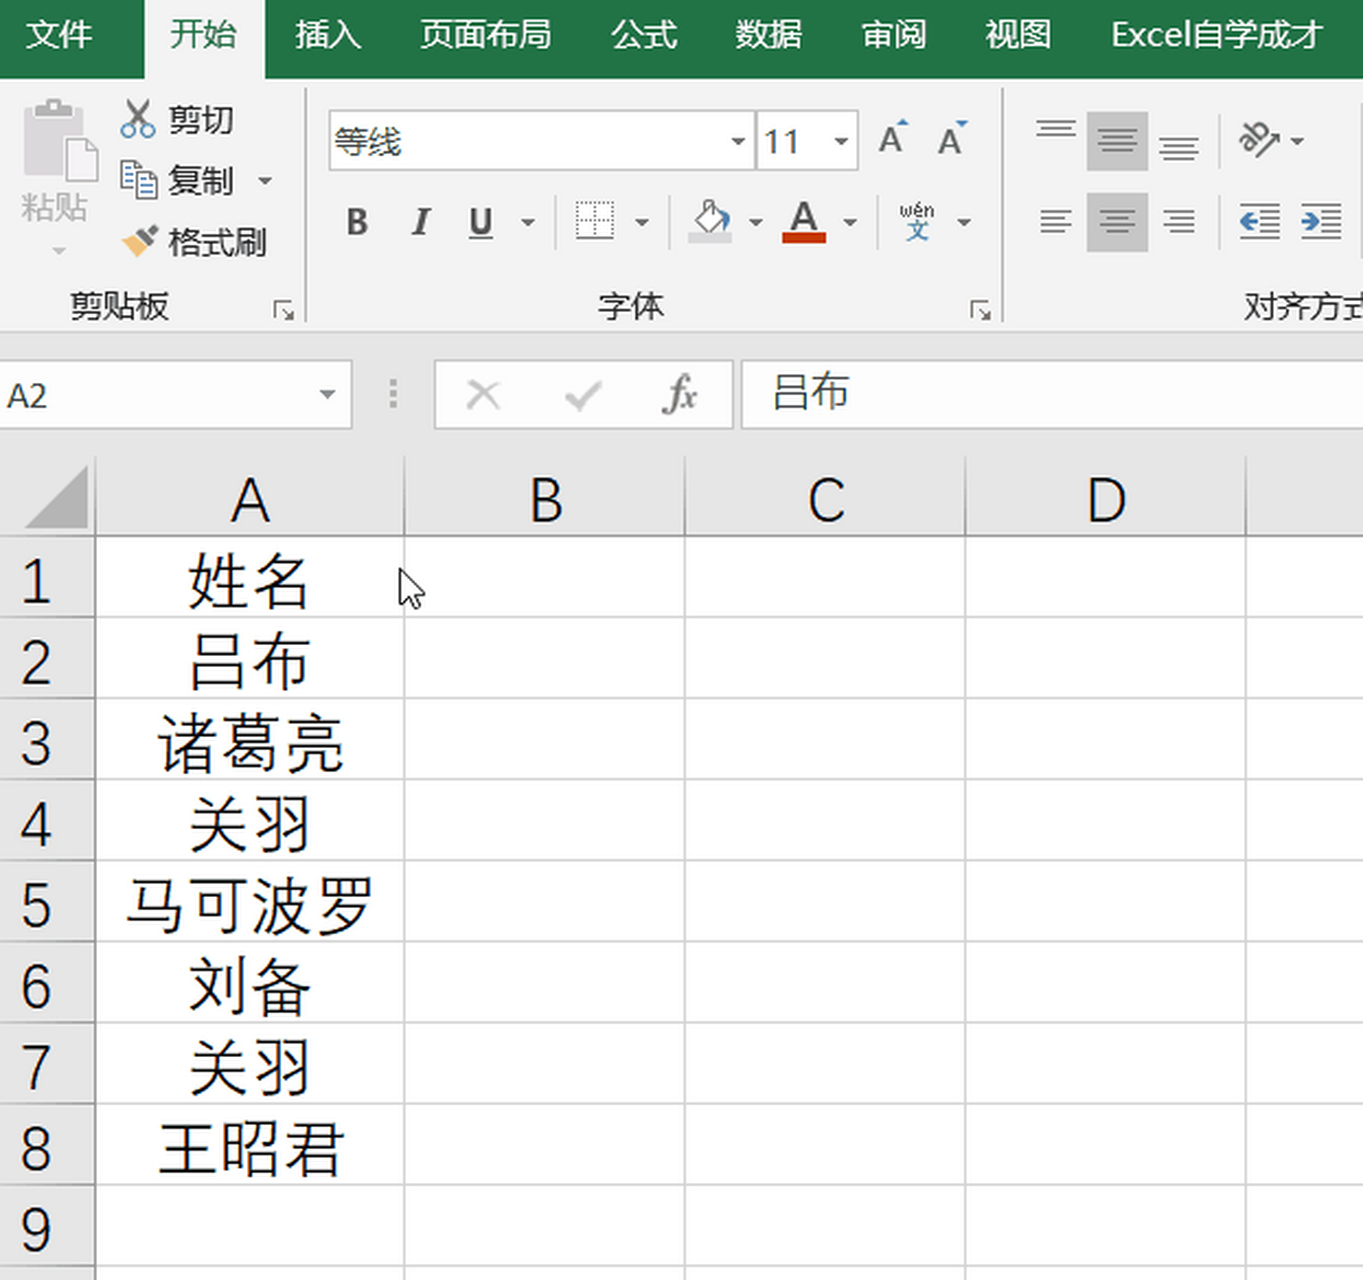The height and width of the screenshot is (1280, 1363).
Task: Apply red font color A
Action: [804, 221]
